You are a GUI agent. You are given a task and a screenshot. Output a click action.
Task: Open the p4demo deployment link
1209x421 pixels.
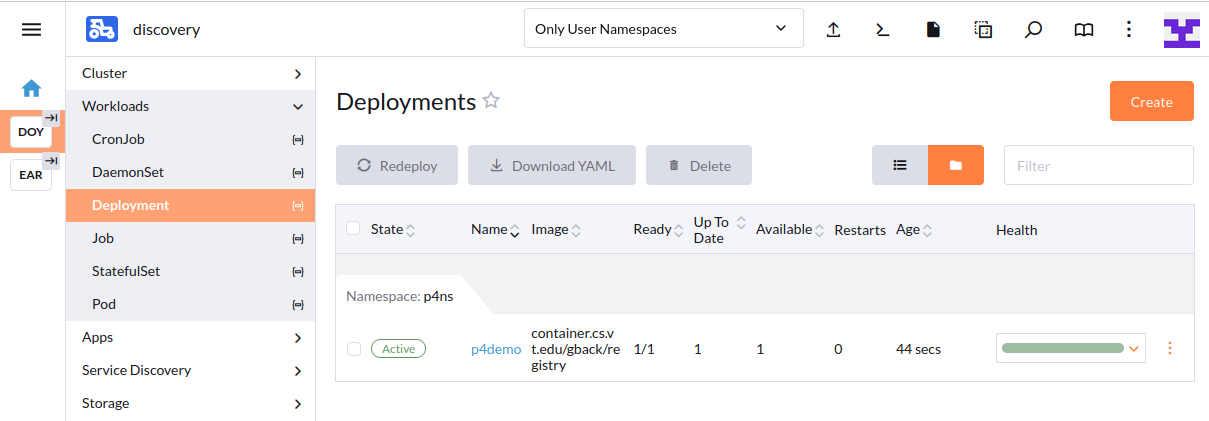496,349
